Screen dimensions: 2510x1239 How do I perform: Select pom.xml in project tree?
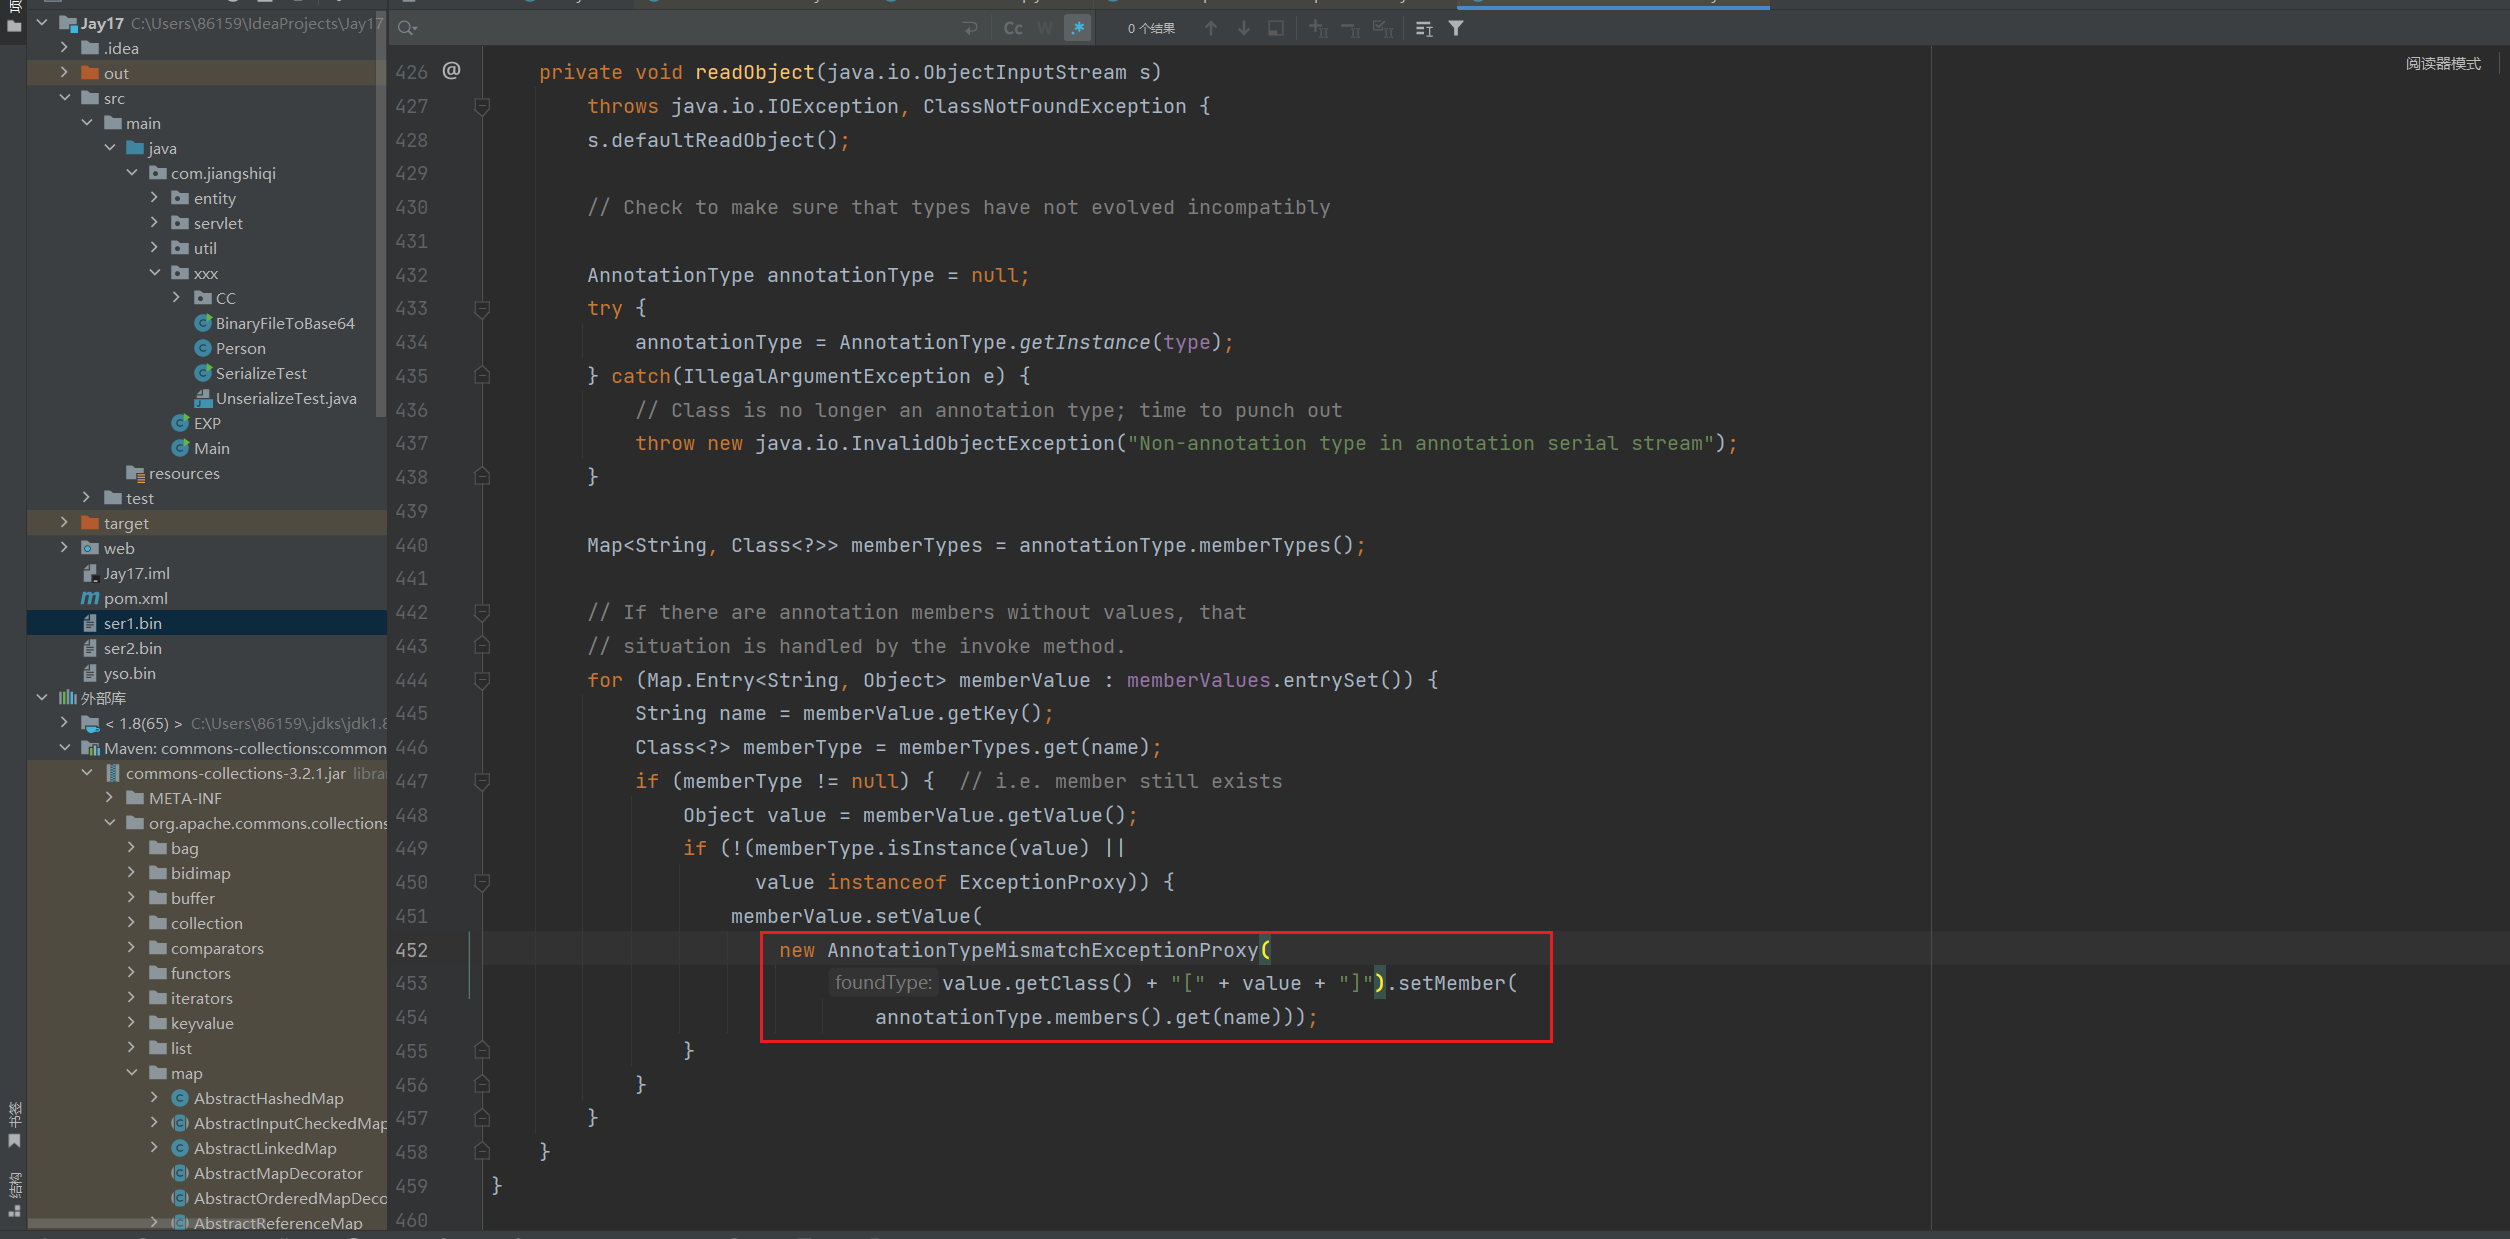(x=135, y=598)
